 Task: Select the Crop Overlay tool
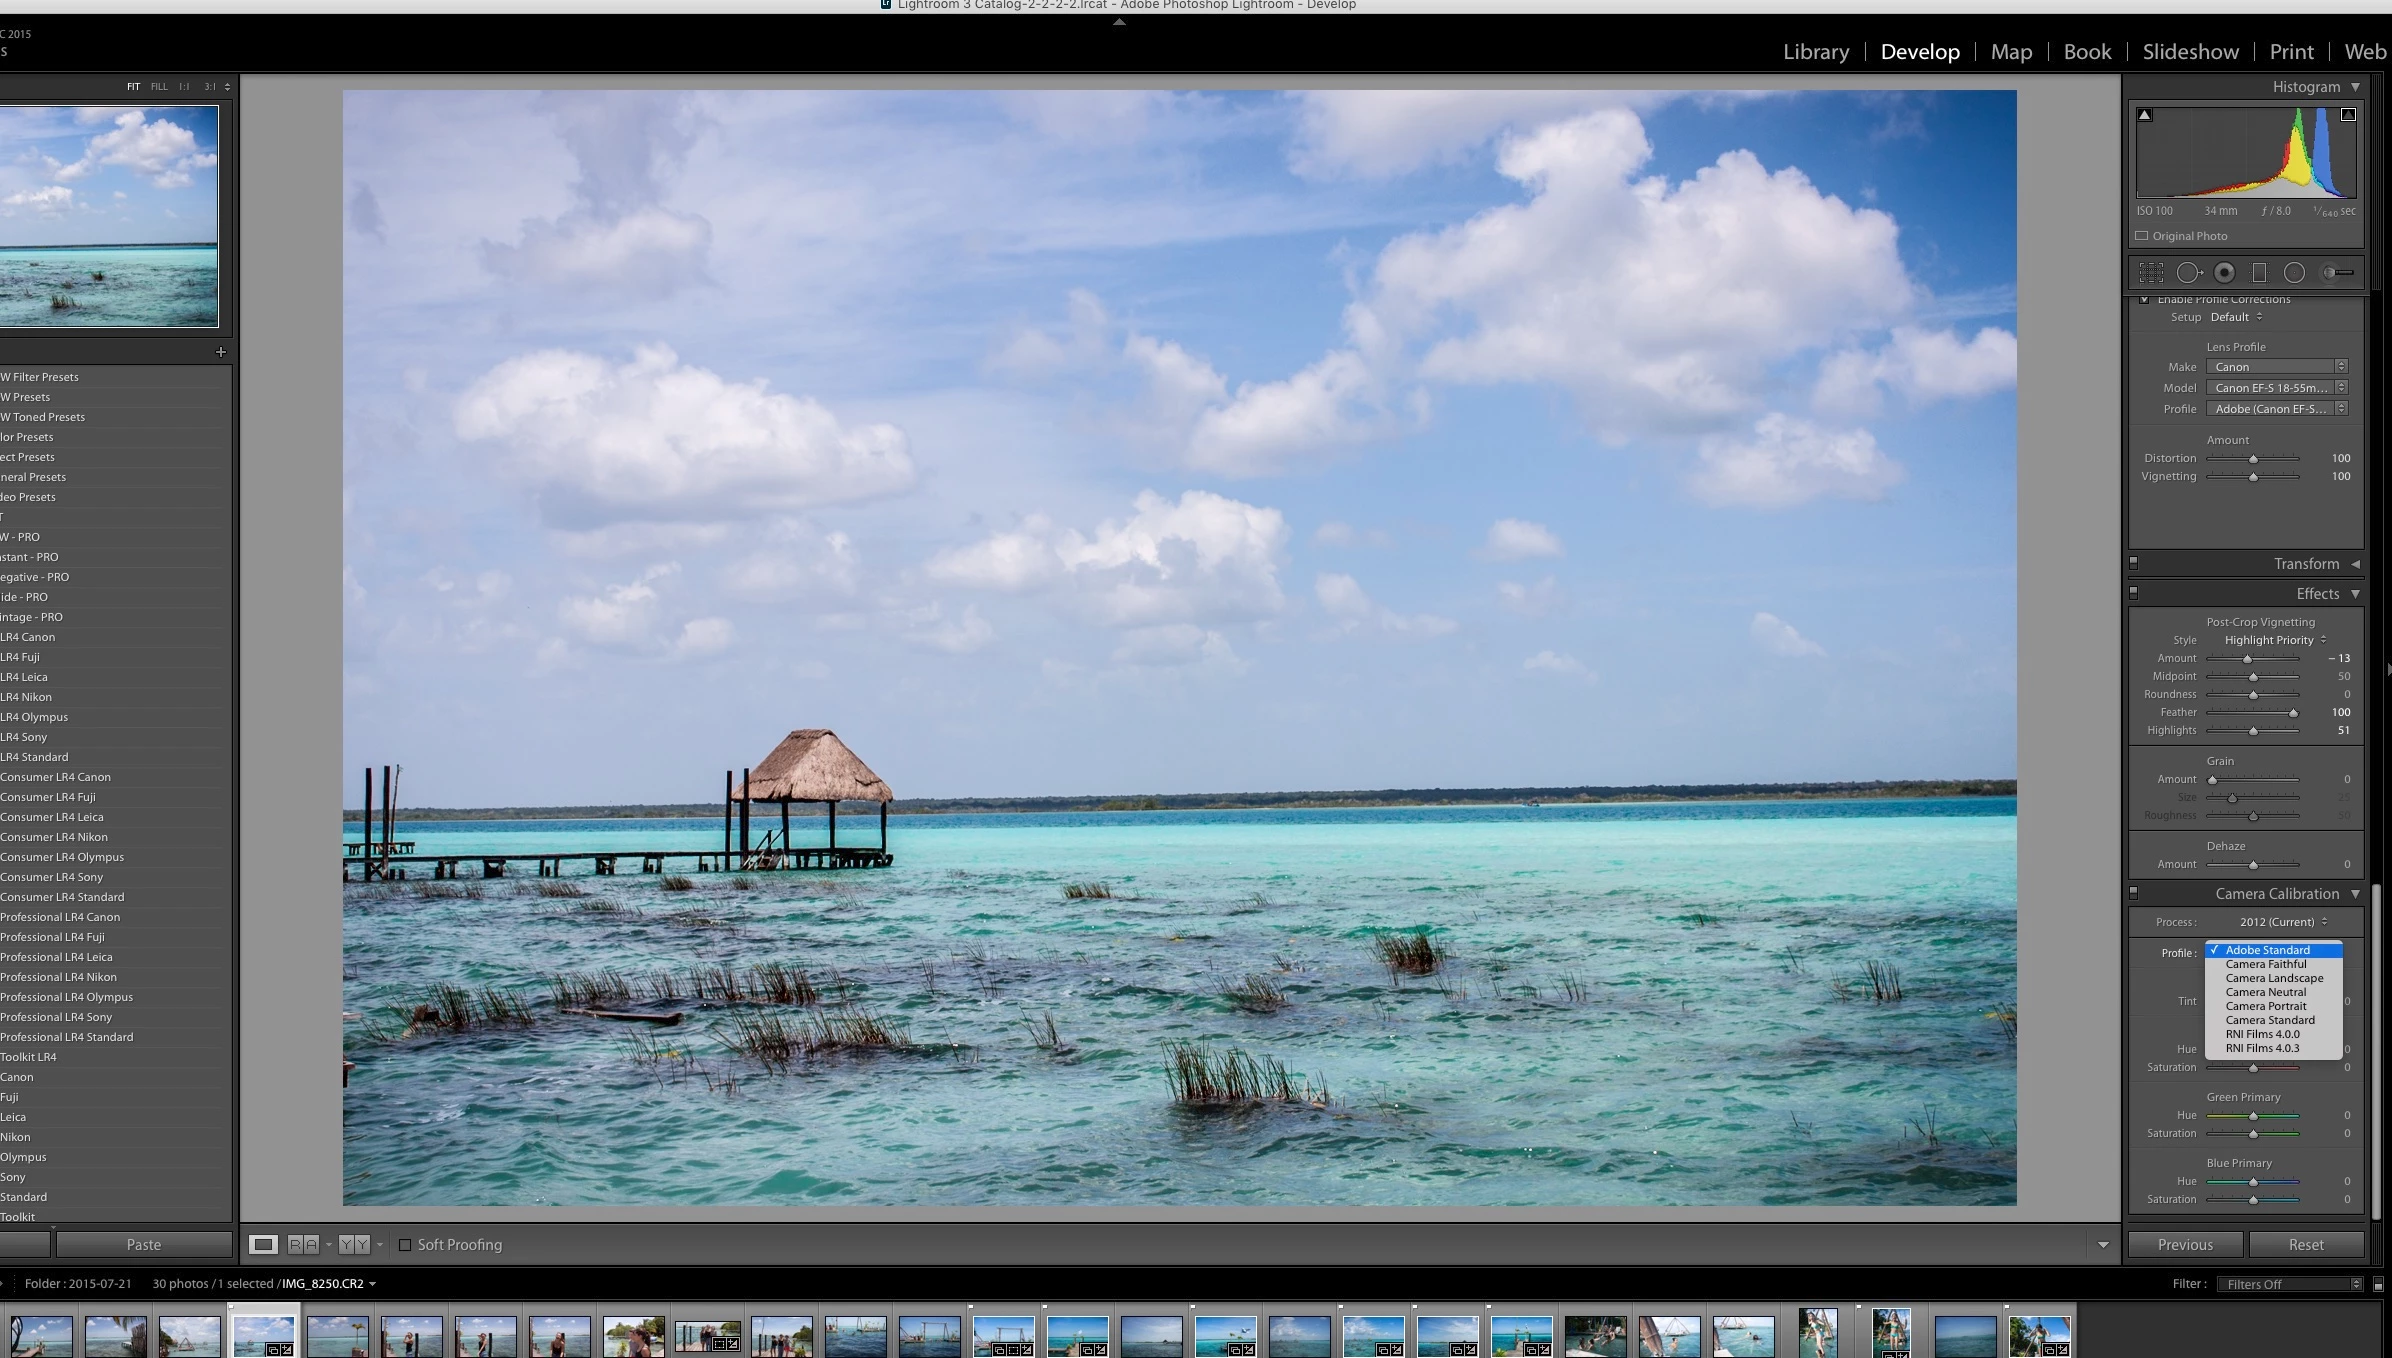2151,272
